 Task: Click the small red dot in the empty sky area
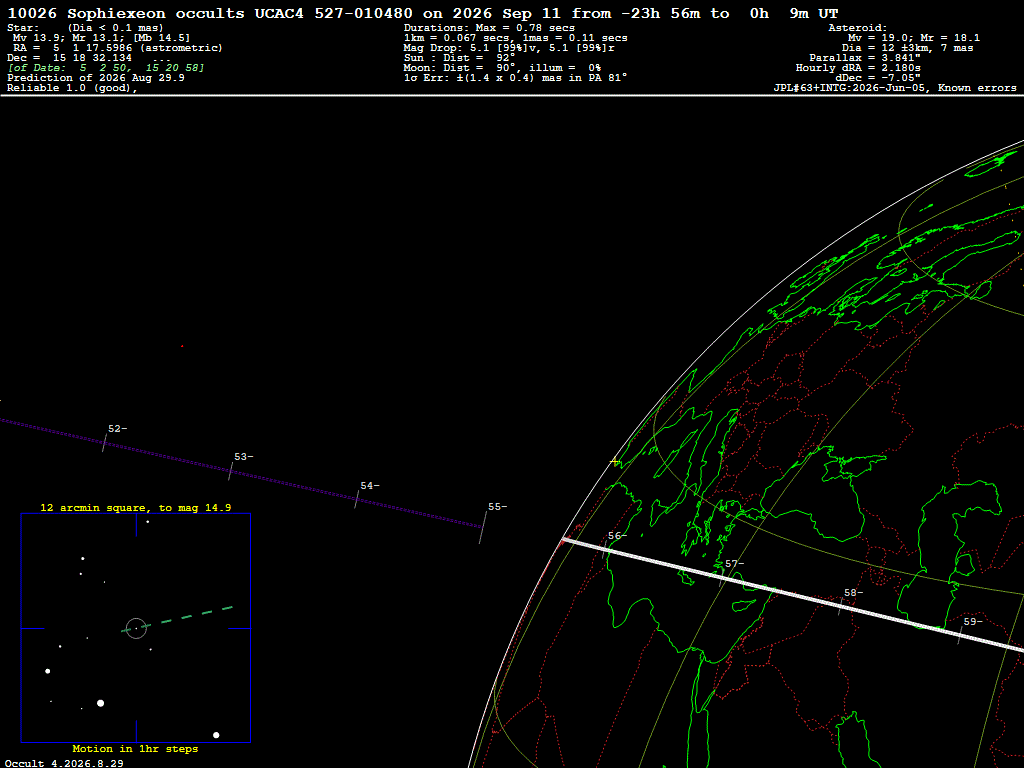point(182,346)
